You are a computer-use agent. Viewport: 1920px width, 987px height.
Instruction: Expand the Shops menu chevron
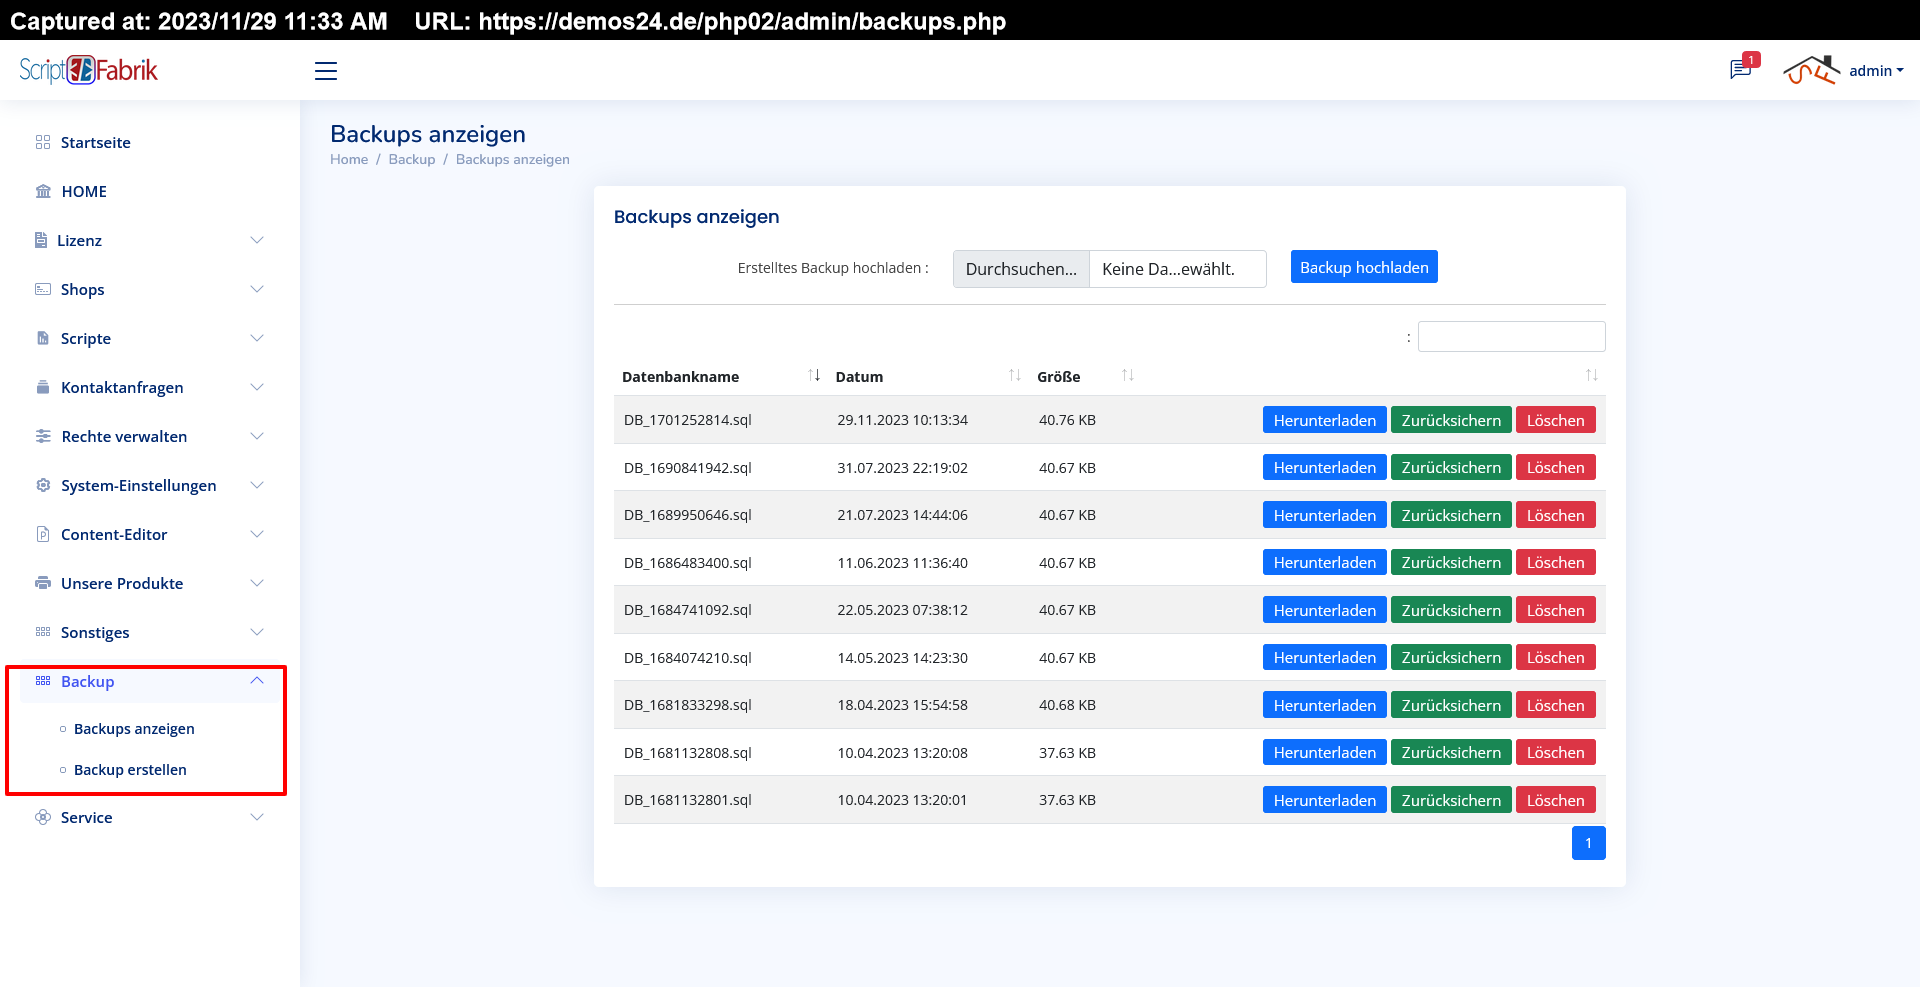point(257,289)
